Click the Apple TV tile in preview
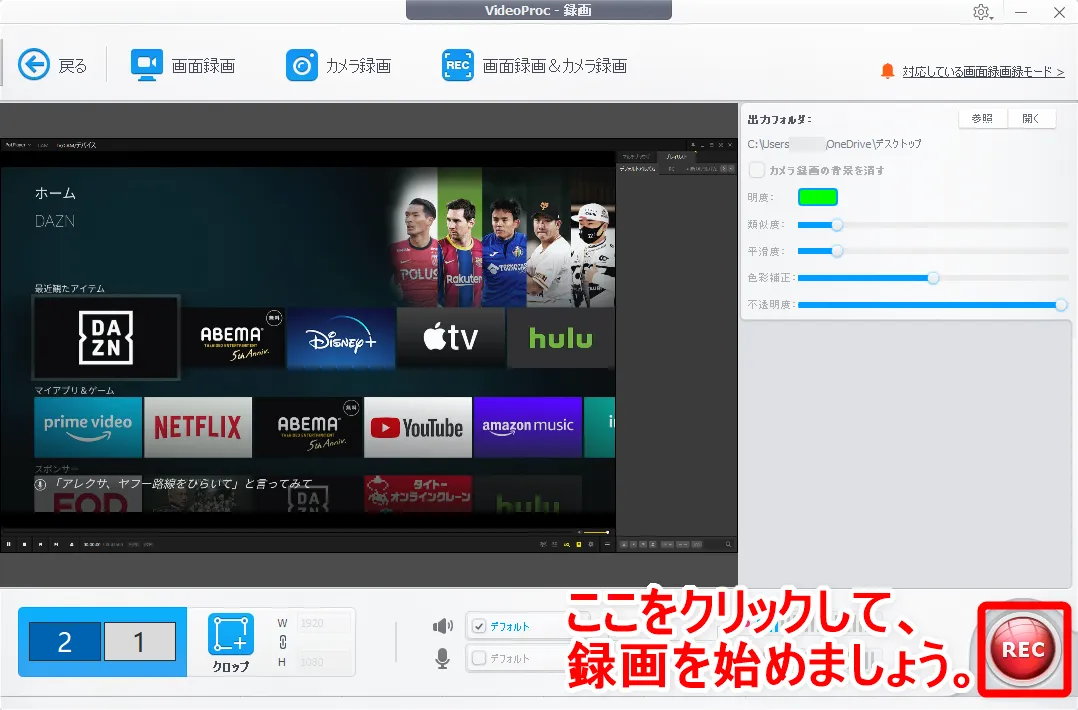 tap(451, 338)
